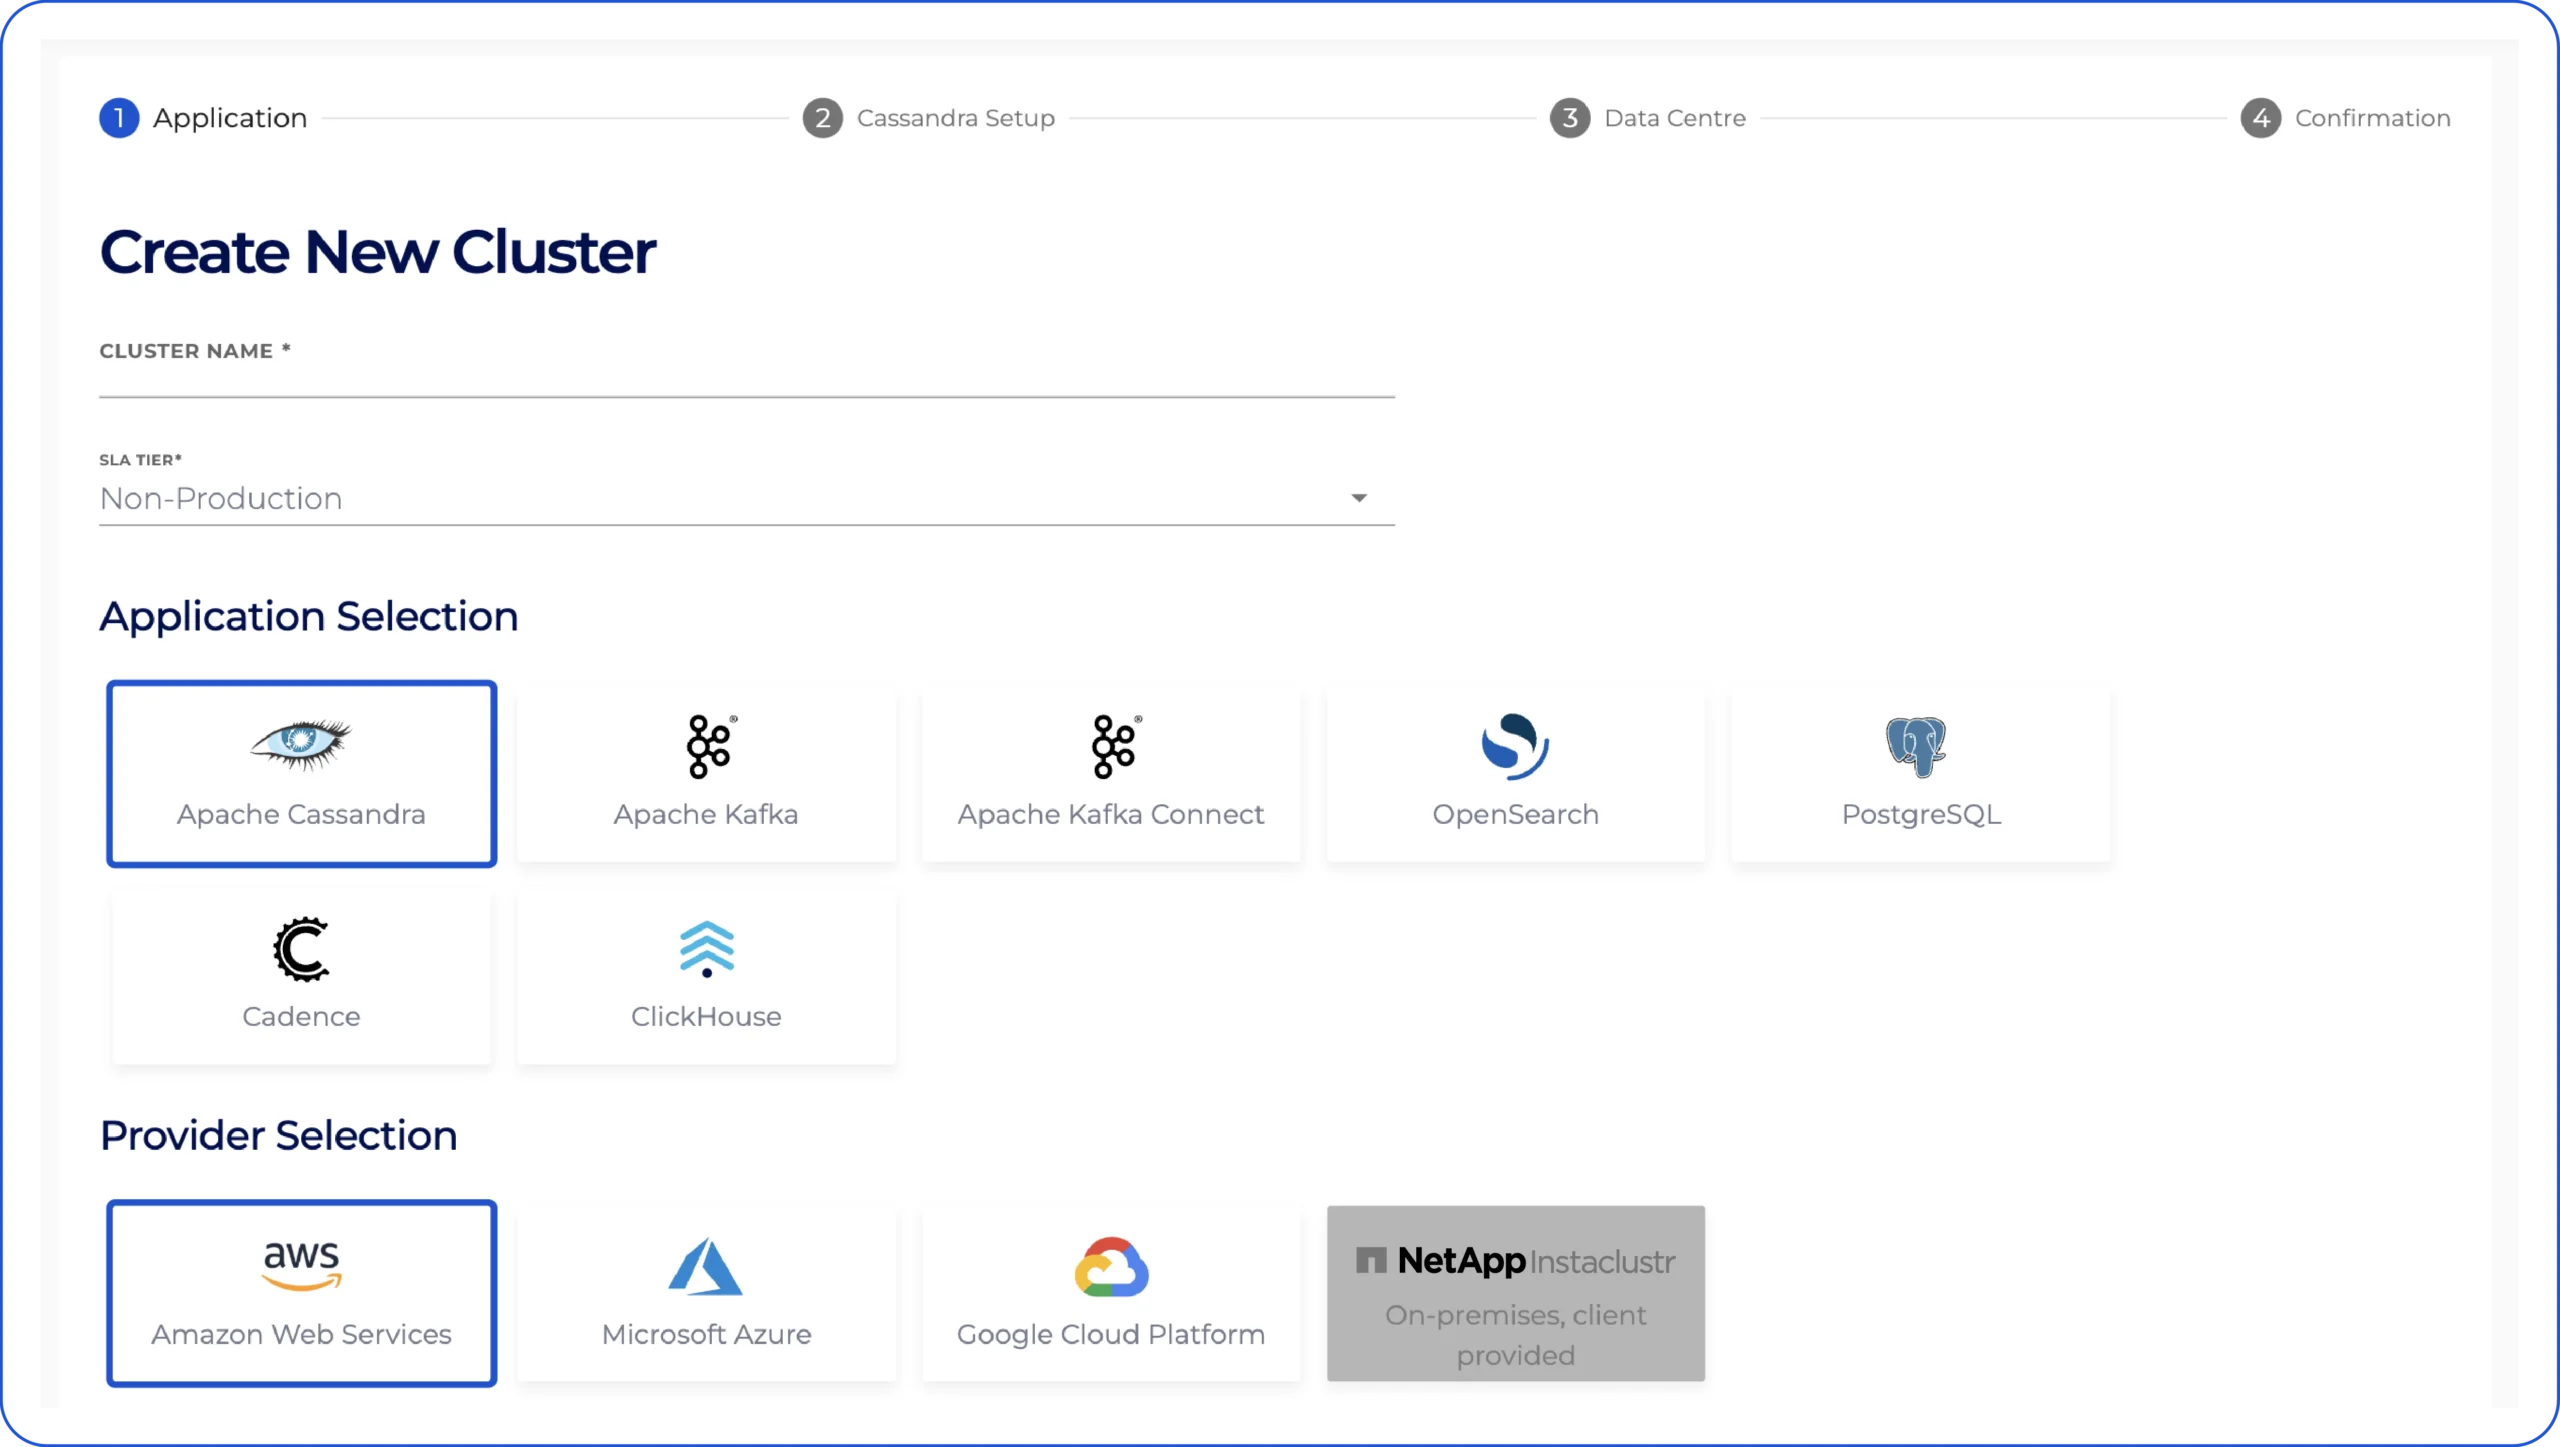This screenshot has height=1447, width=2560.
Task: Click the Application step number badge
Action: click(x=119, y=117)
